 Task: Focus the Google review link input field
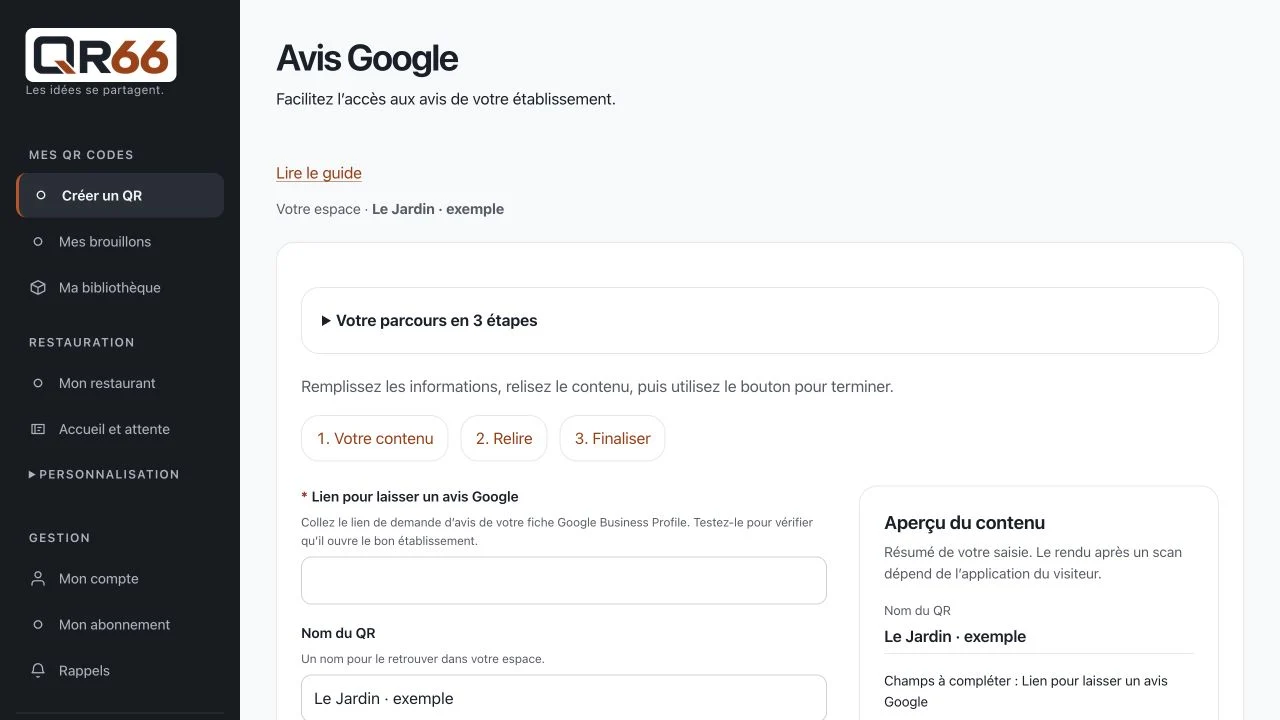tap(564, 581)
